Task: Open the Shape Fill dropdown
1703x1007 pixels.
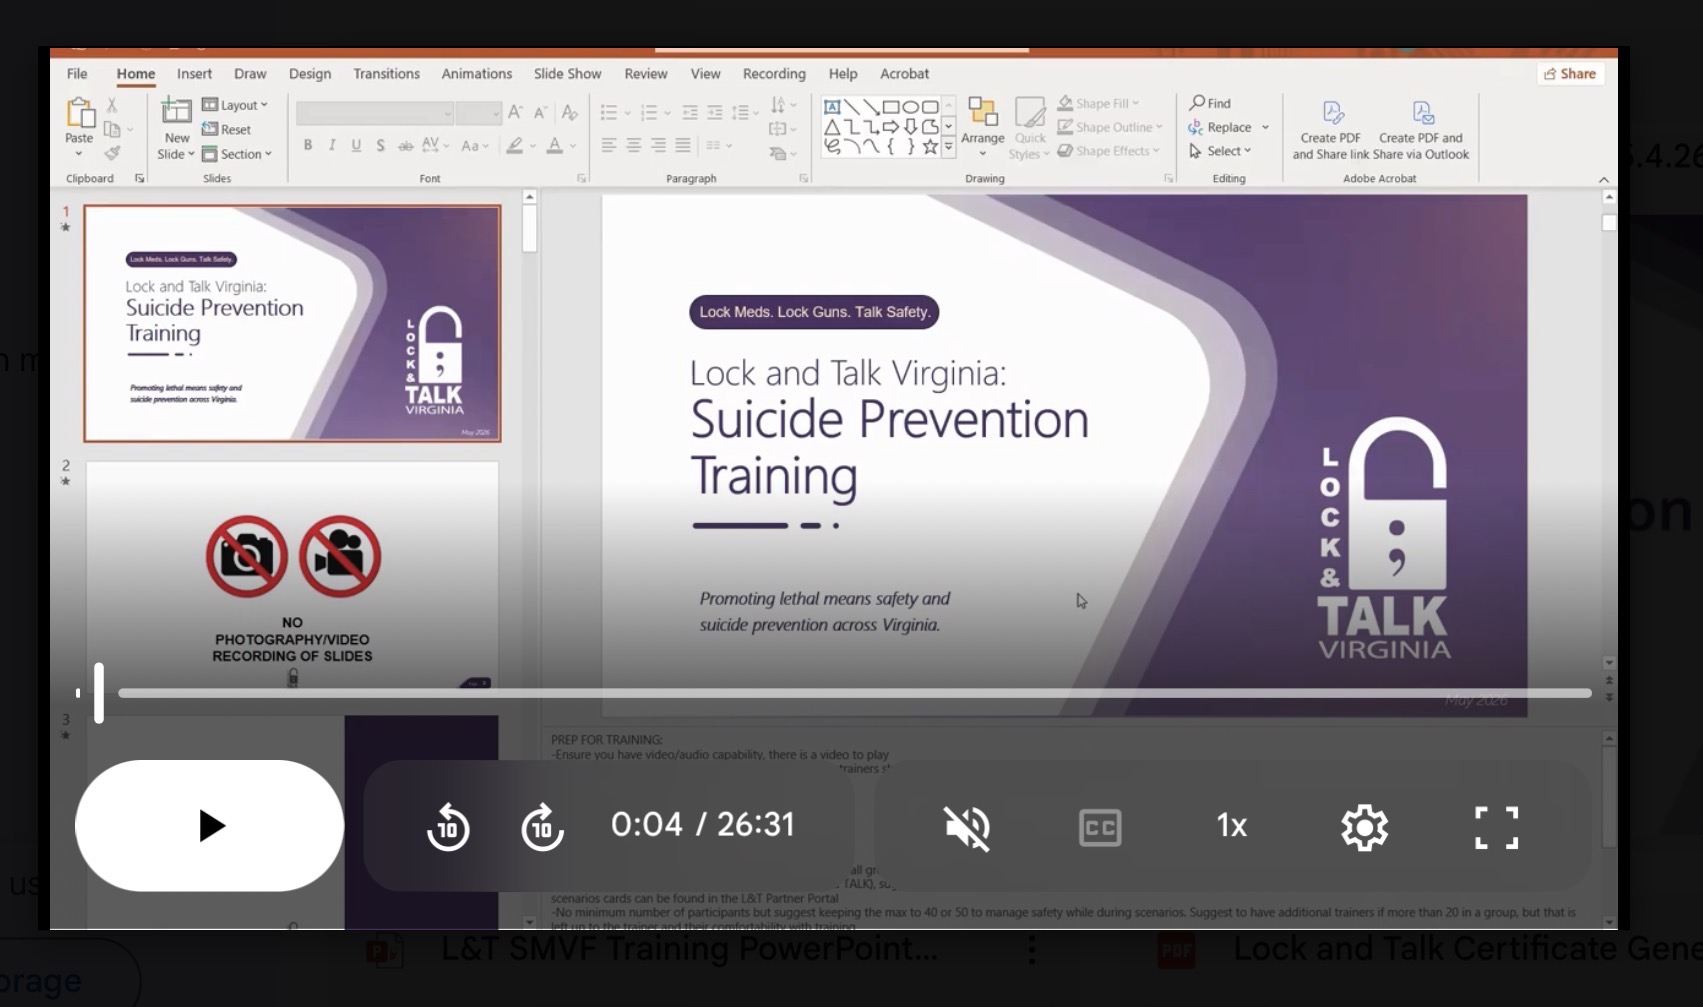Action: pos(1098,103)
